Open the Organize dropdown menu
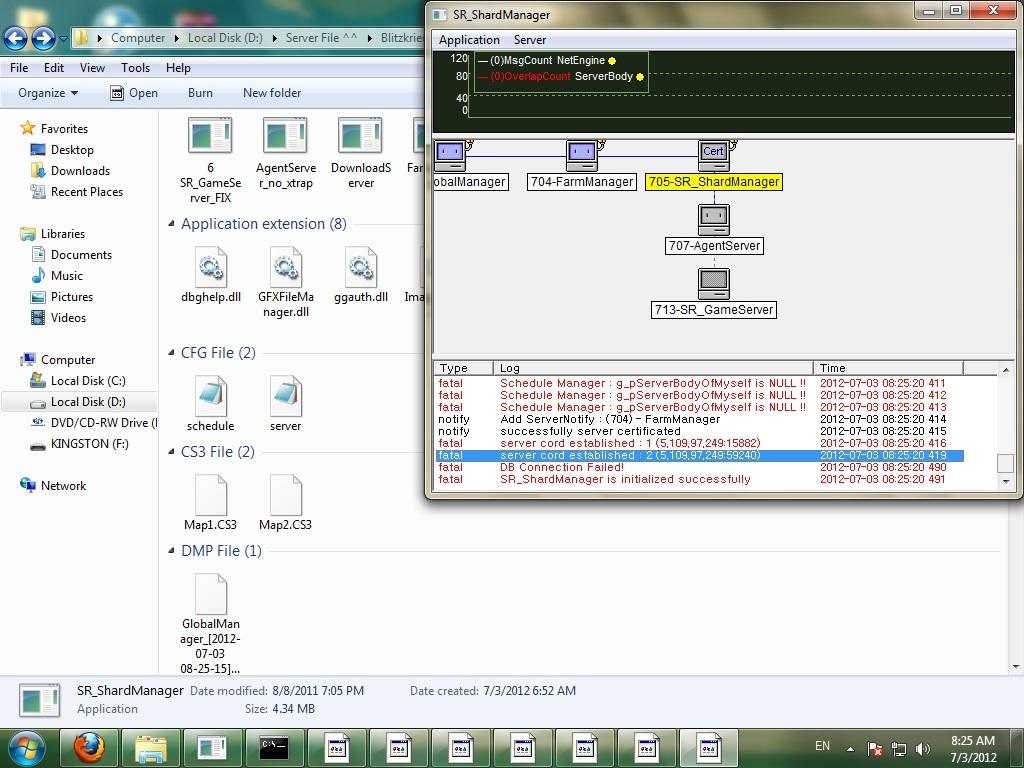Screen dimensions: 1024x768 pyautogui.click(x=48, y=93)
